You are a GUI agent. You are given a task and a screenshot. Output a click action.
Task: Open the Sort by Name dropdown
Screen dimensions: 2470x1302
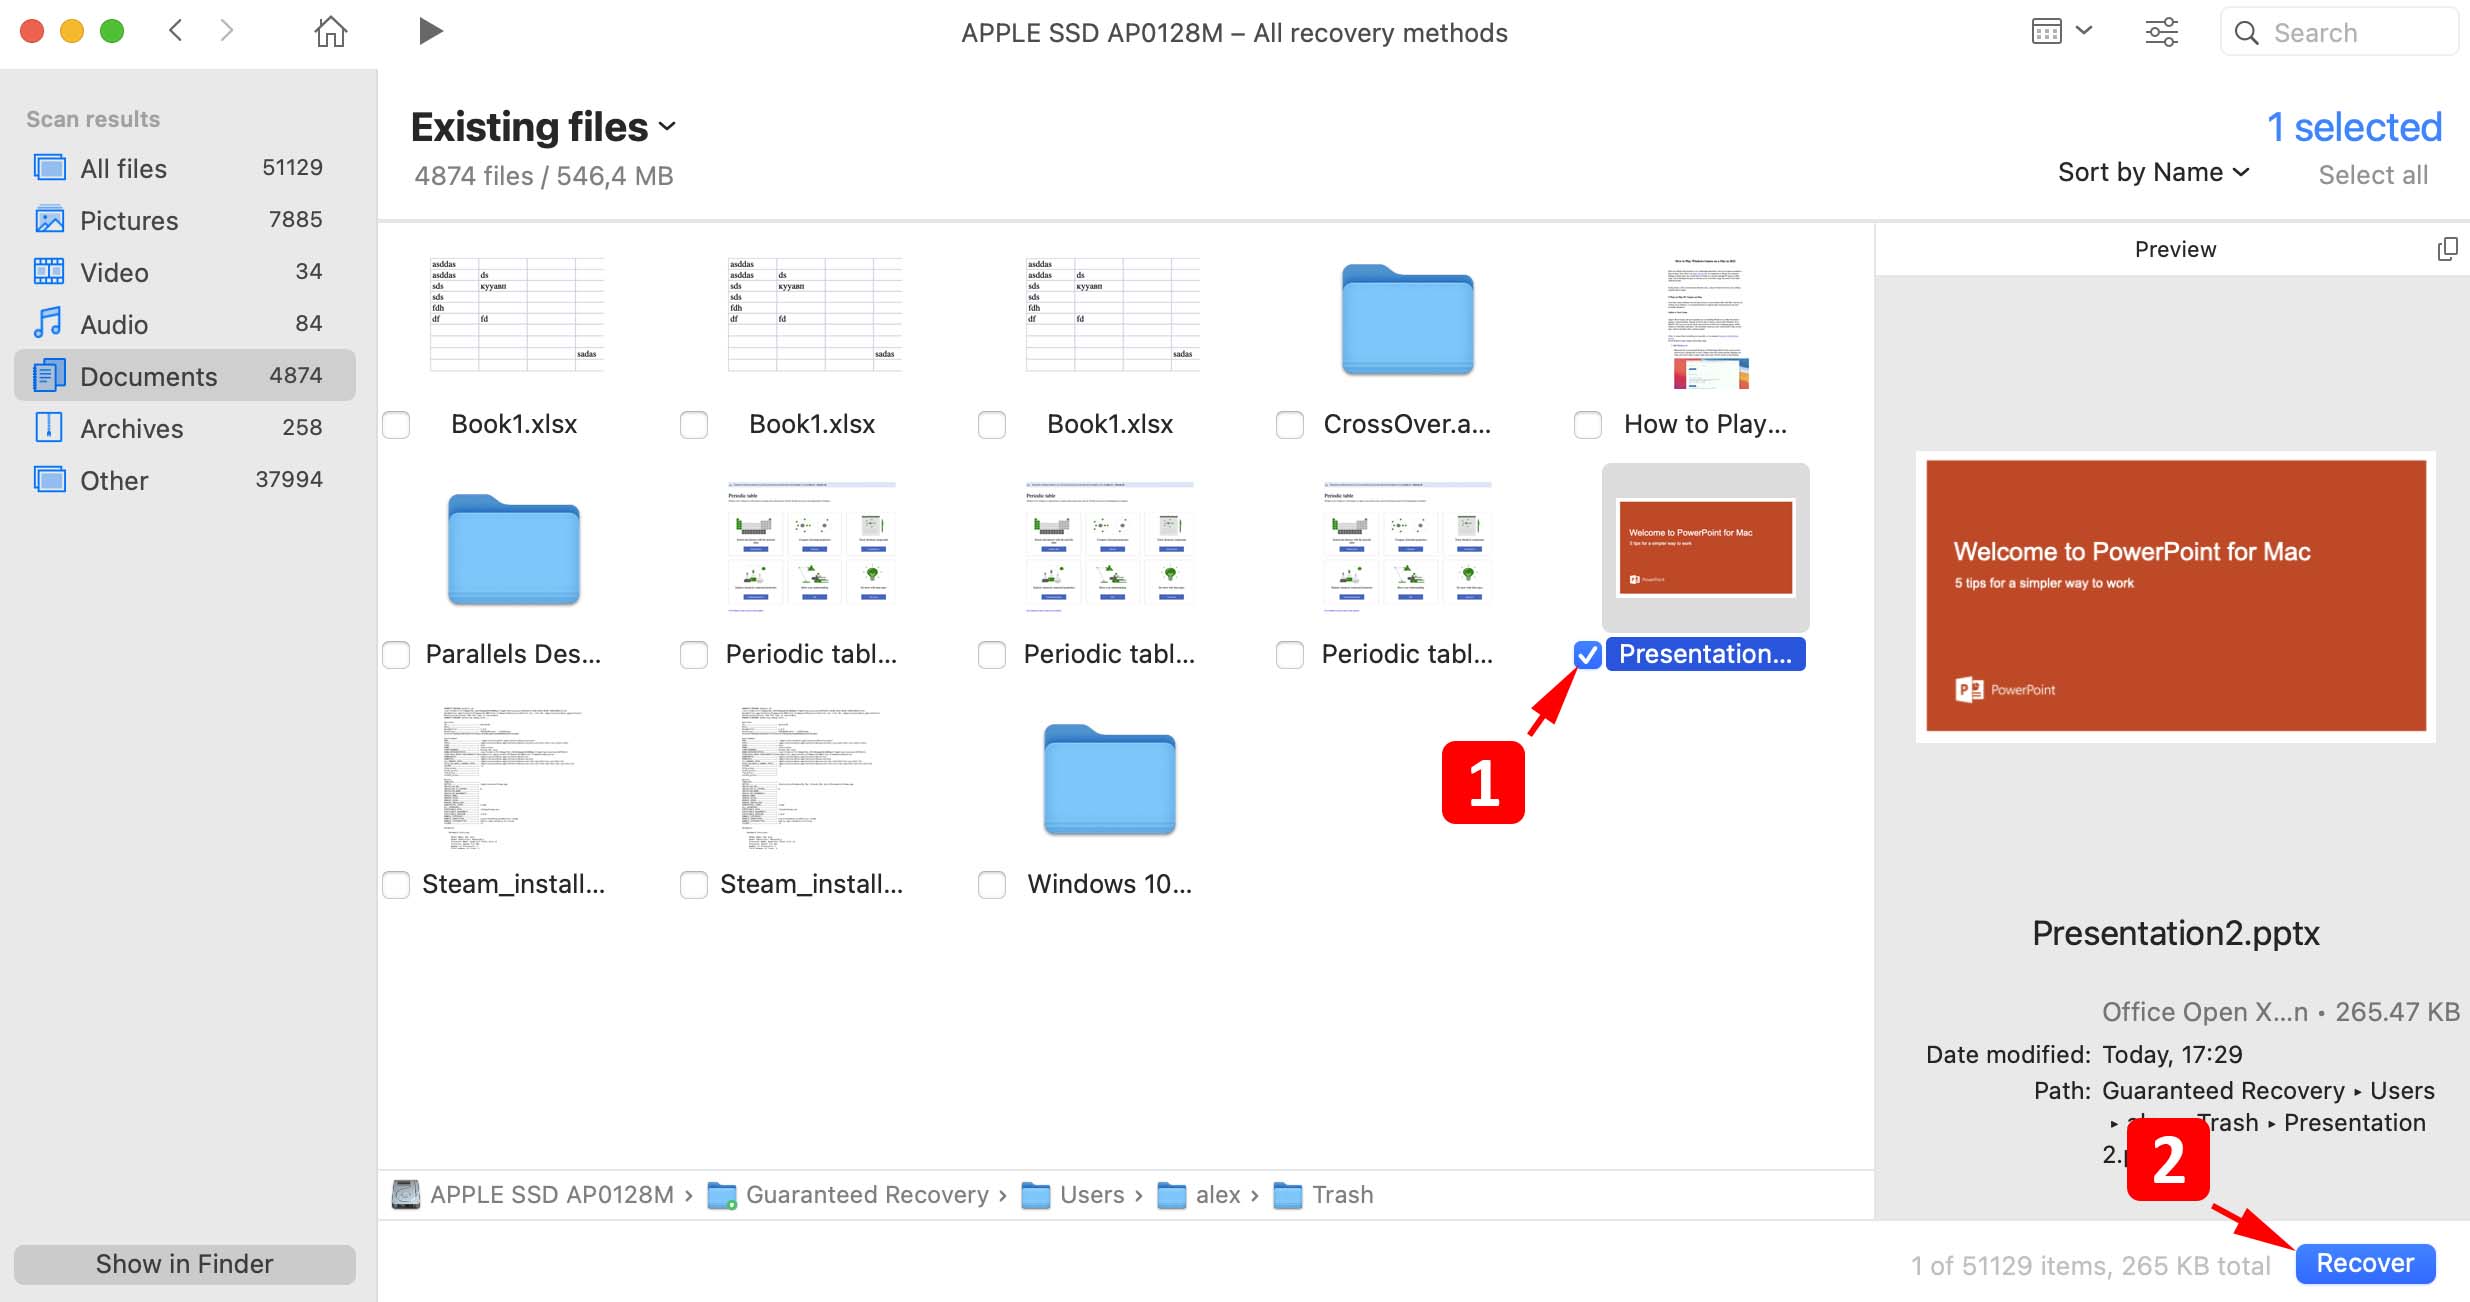point(2153,172)
